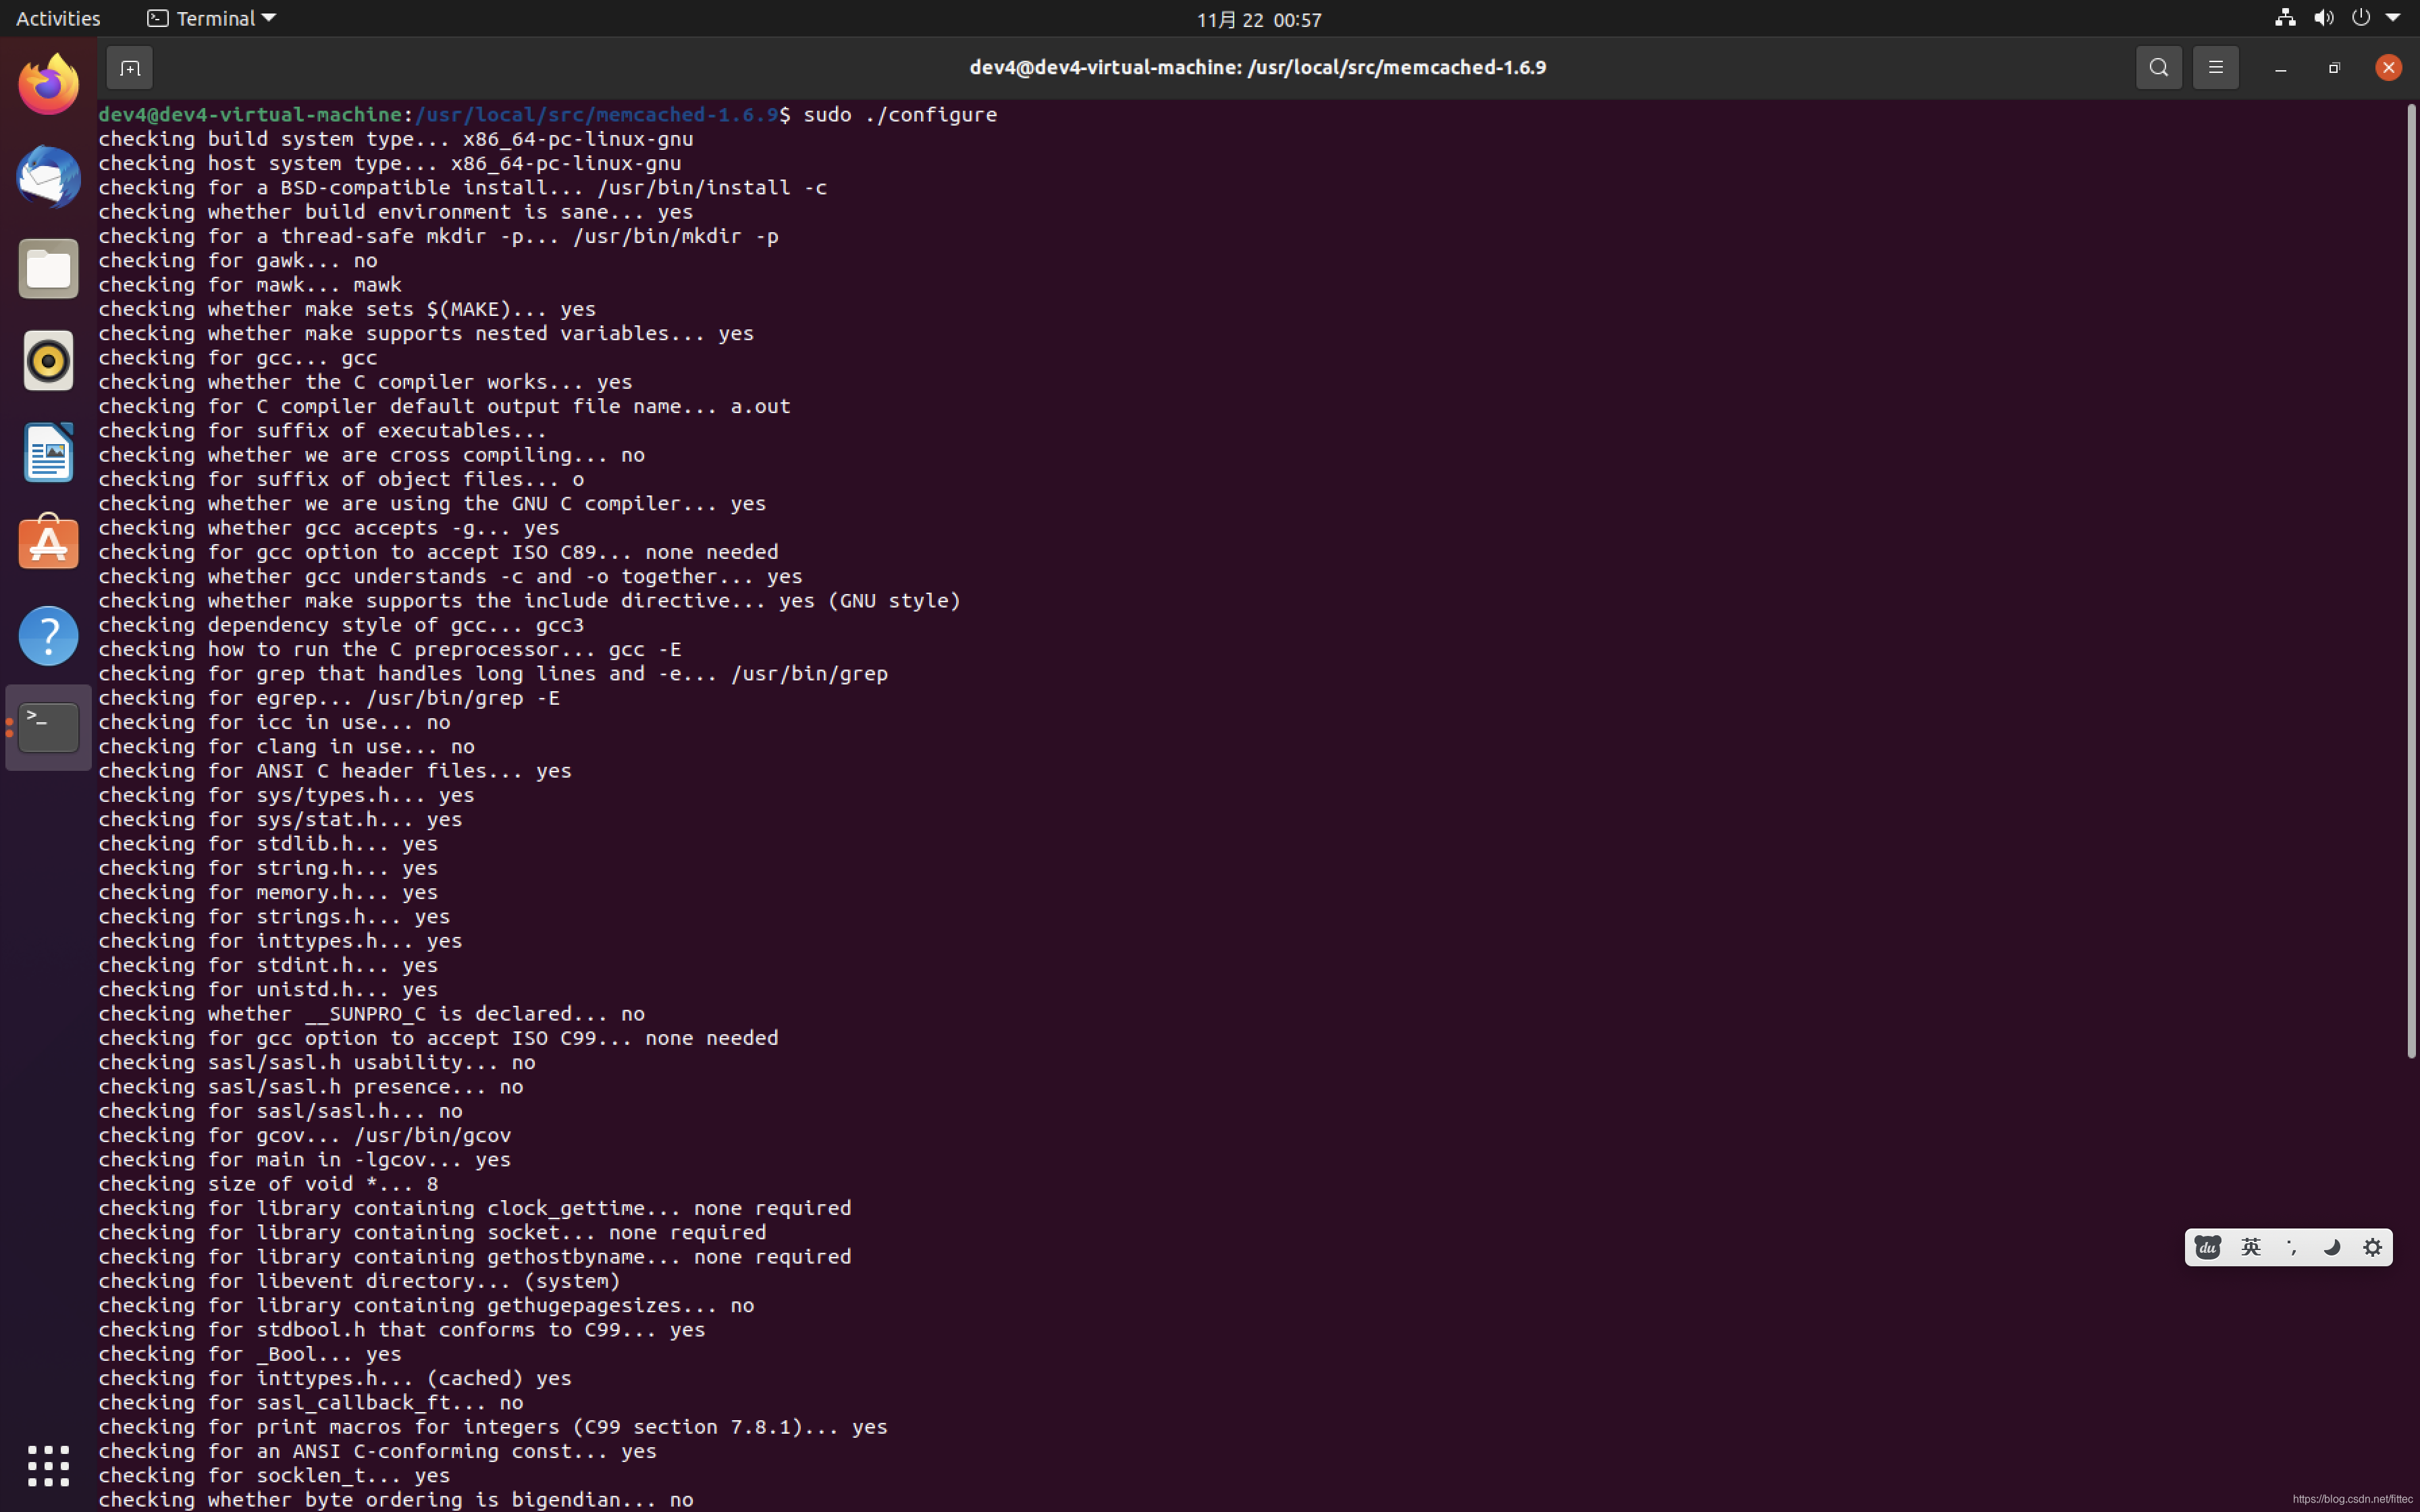
Task: Click 'checking for socklen_t... yes' line
Action: point(274,1475)
